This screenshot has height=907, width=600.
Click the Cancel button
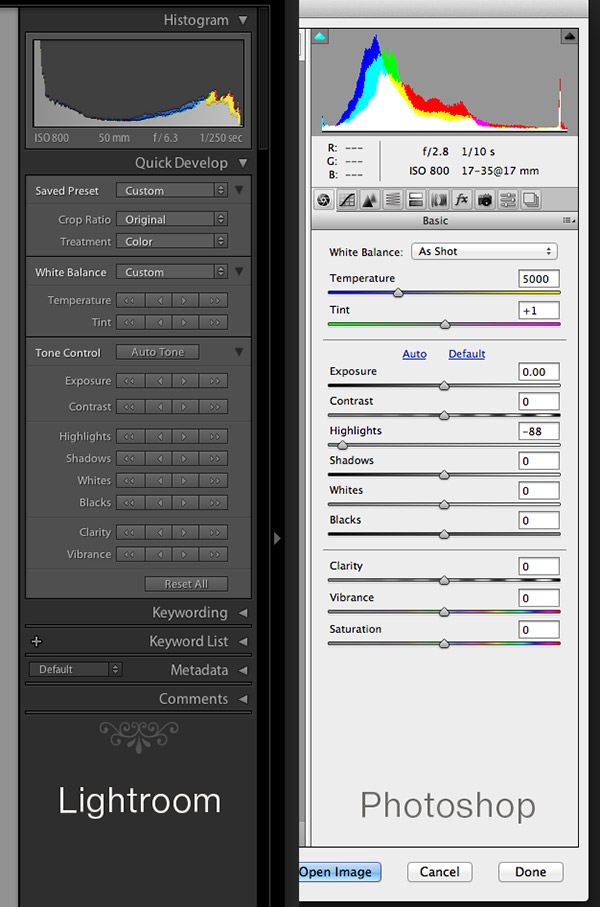click(x=440, y=872)
